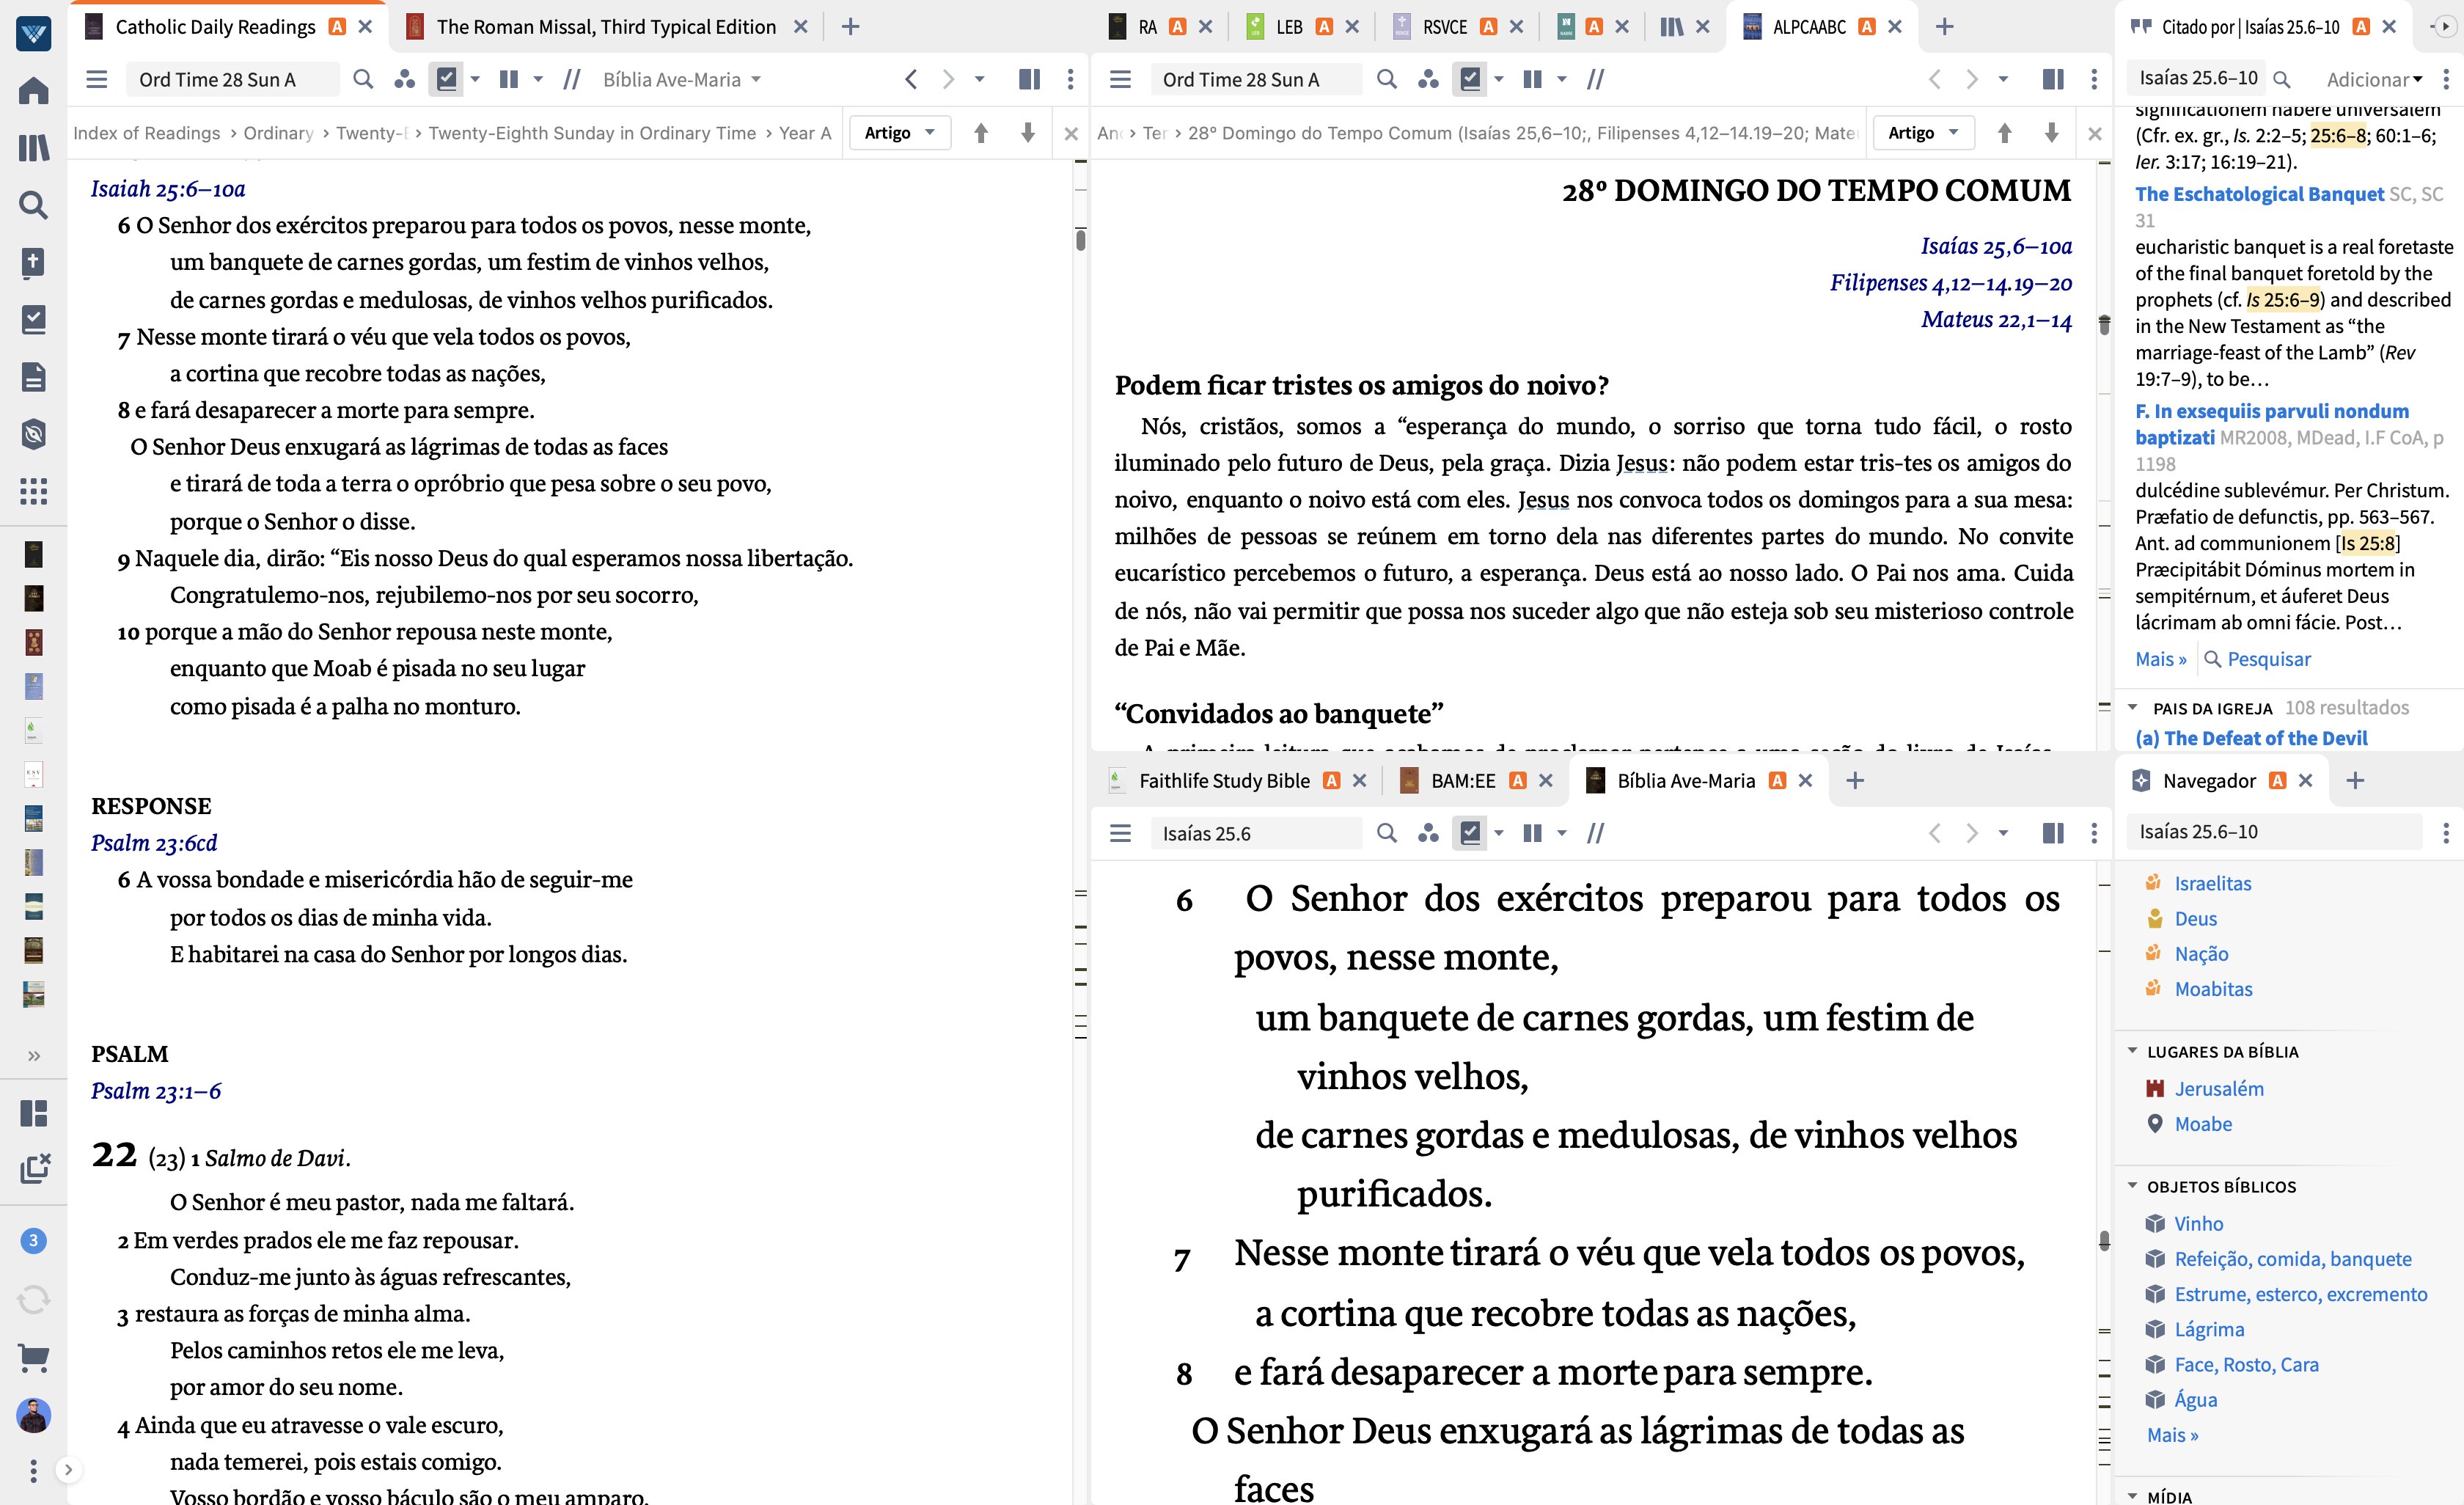Switch to the Faithlife Study Bible tab

pyautogui.click(x=1224, y=781)
